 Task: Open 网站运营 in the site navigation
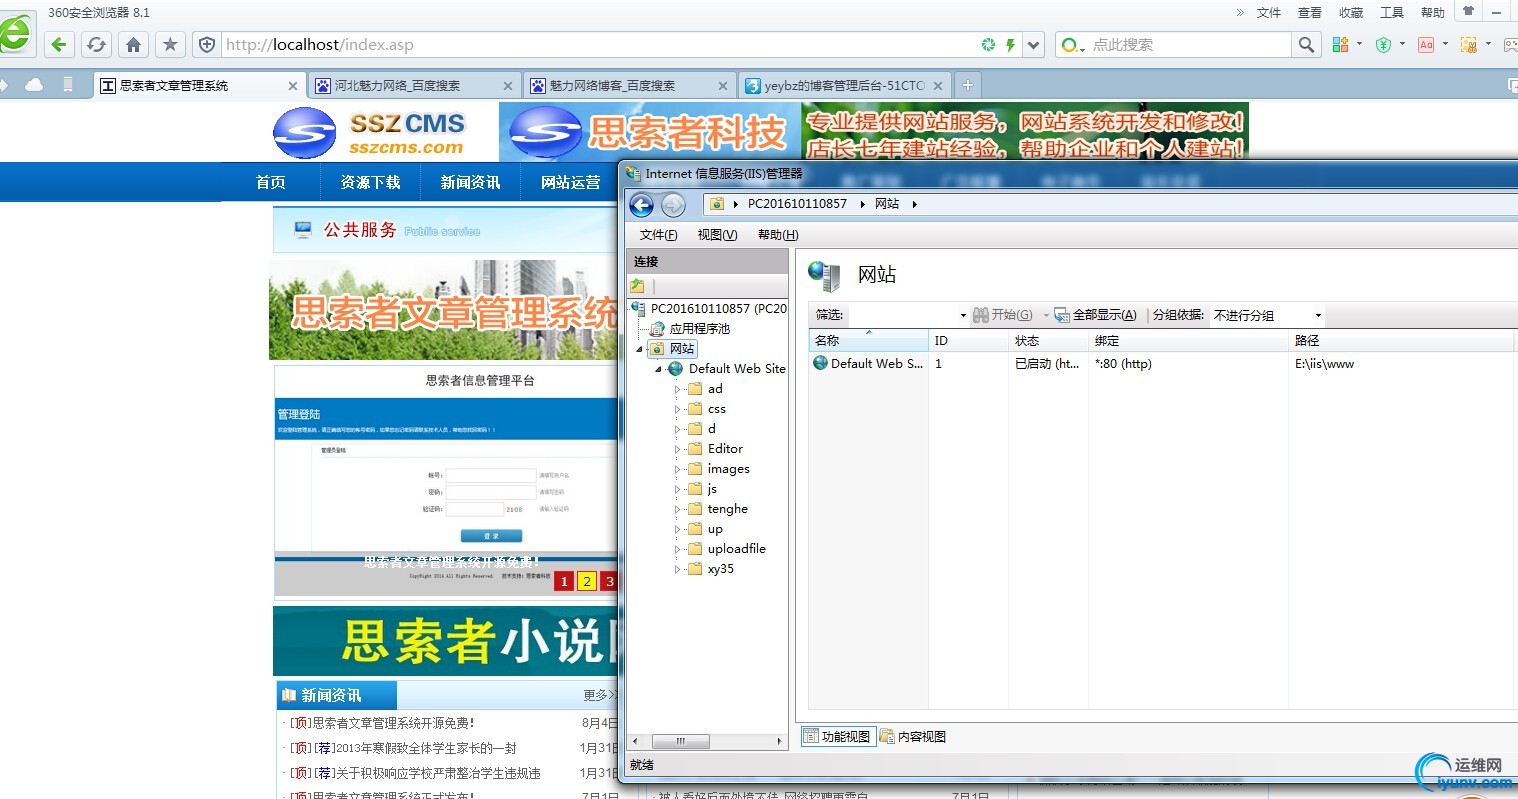click(570, 182)
